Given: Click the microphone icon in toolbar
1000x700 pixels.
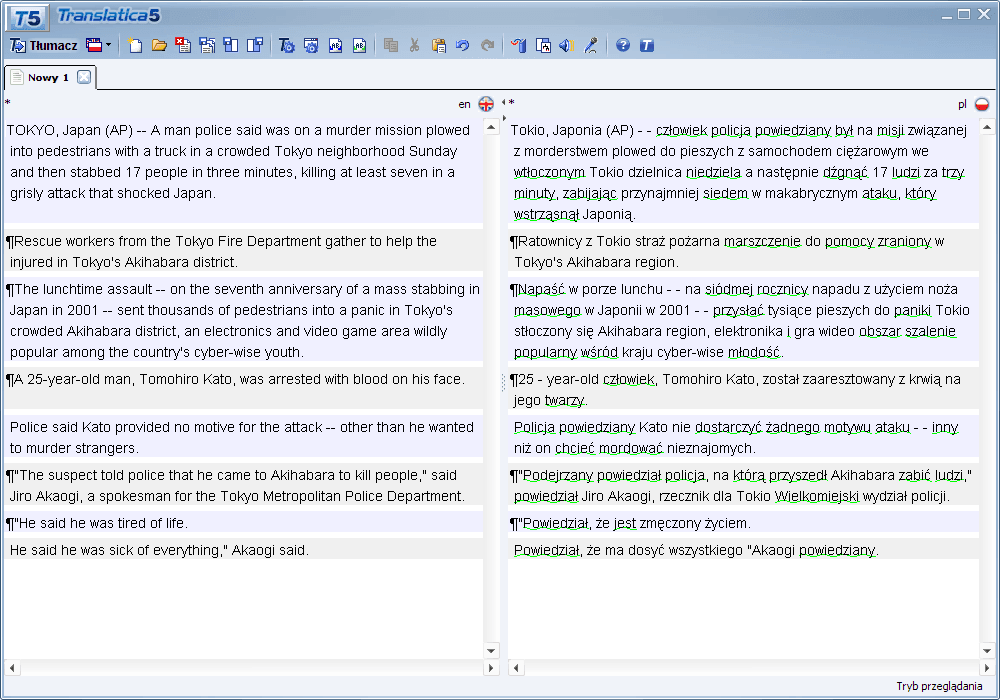Looking at the screenshot, I should coord(591,46).
